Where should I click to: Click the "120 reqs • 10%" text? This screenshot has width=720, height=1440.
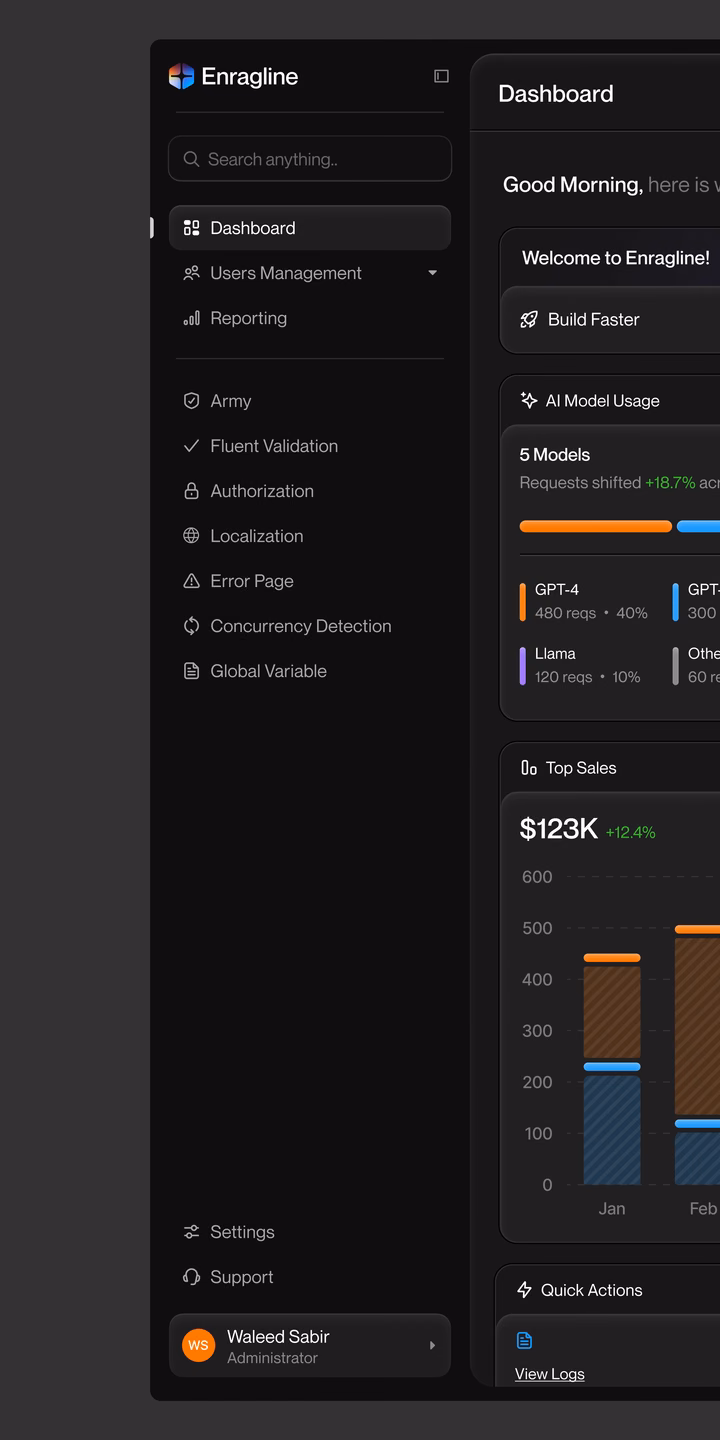[588, 677]
